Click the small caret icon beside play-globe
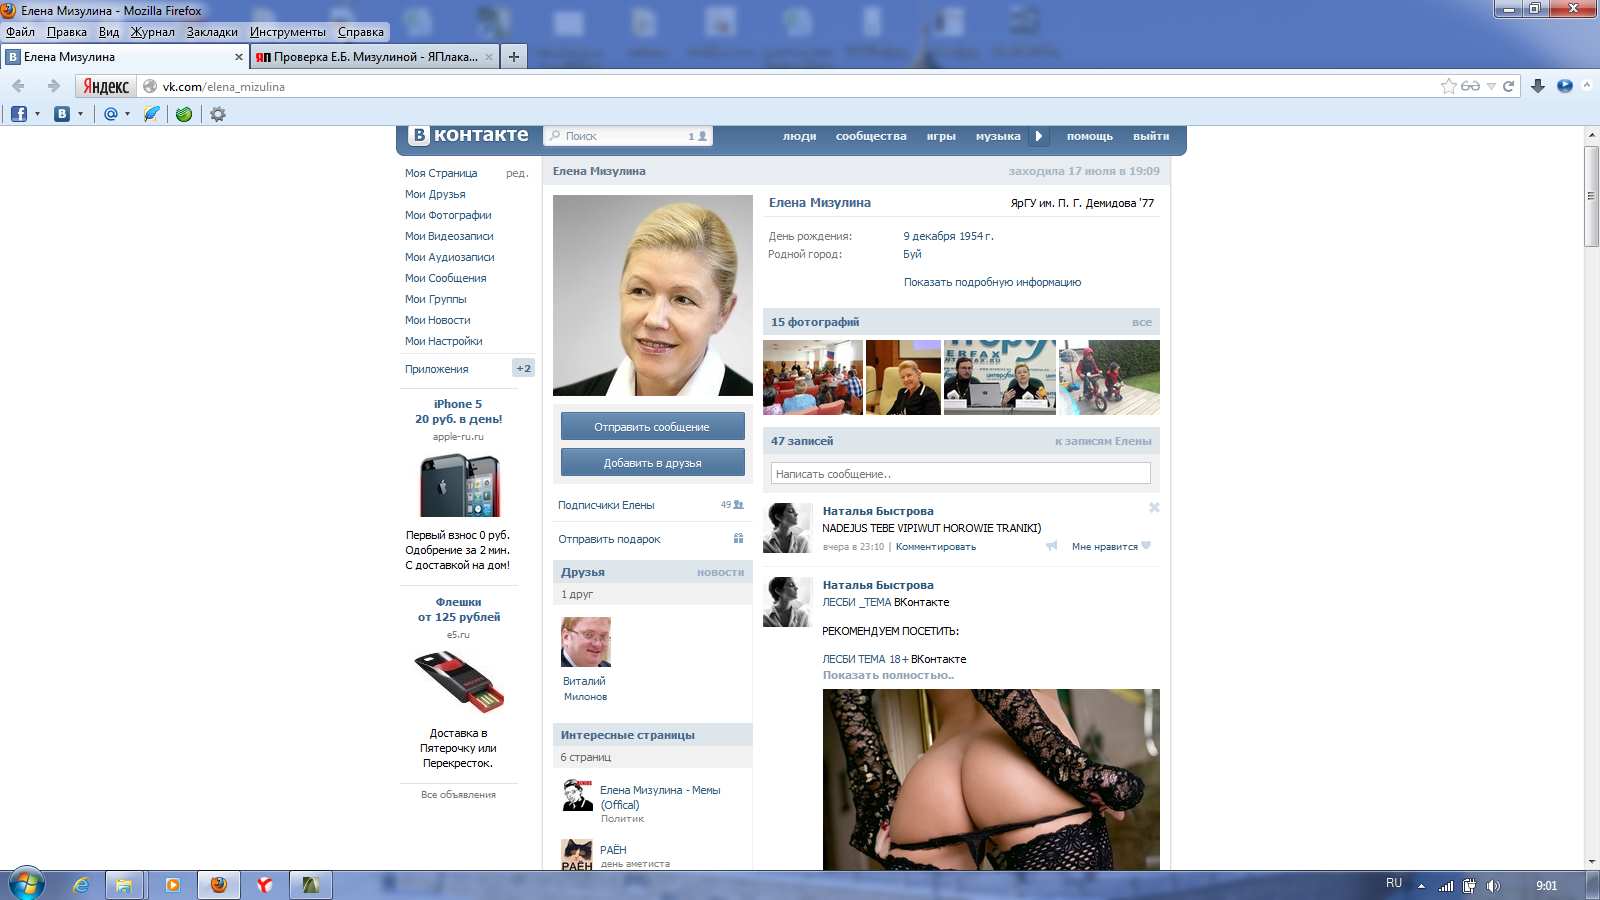Screen dimensions: 1600x900 point(1586,86)
